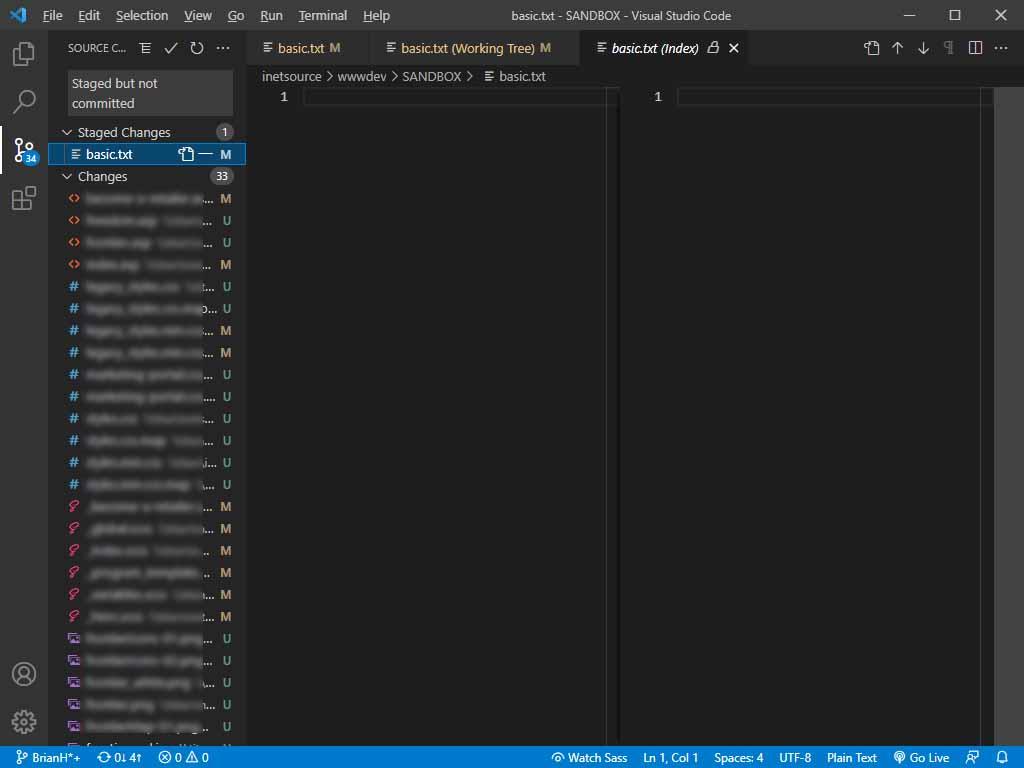Click the BrianH branch in status bar
Viewport: 1024px width, 768px height.
coord(48,758)
